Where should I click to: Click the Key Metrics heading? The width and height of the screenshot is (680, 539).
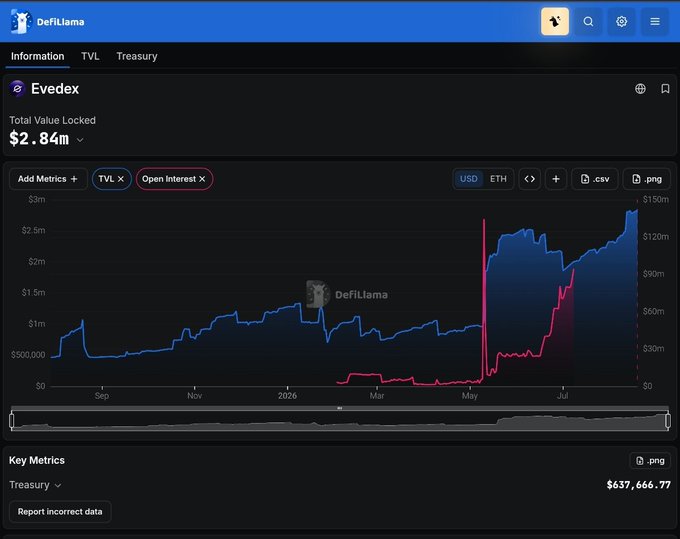coord(37,460)
